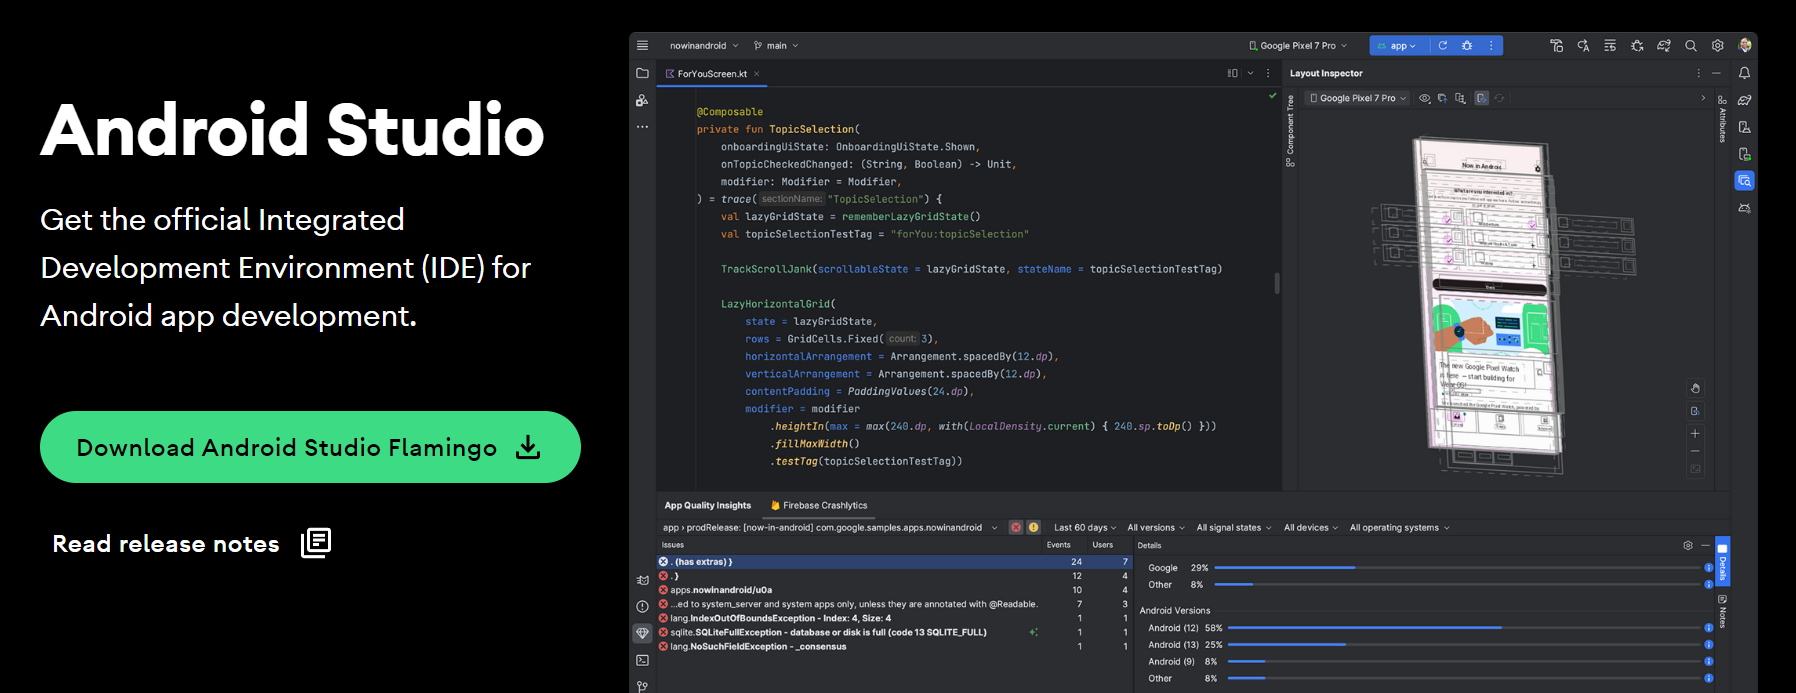Open the All devices filter
This screenshot has width=1796, height=693.
pyautogui.click(x=1311, y=528)
